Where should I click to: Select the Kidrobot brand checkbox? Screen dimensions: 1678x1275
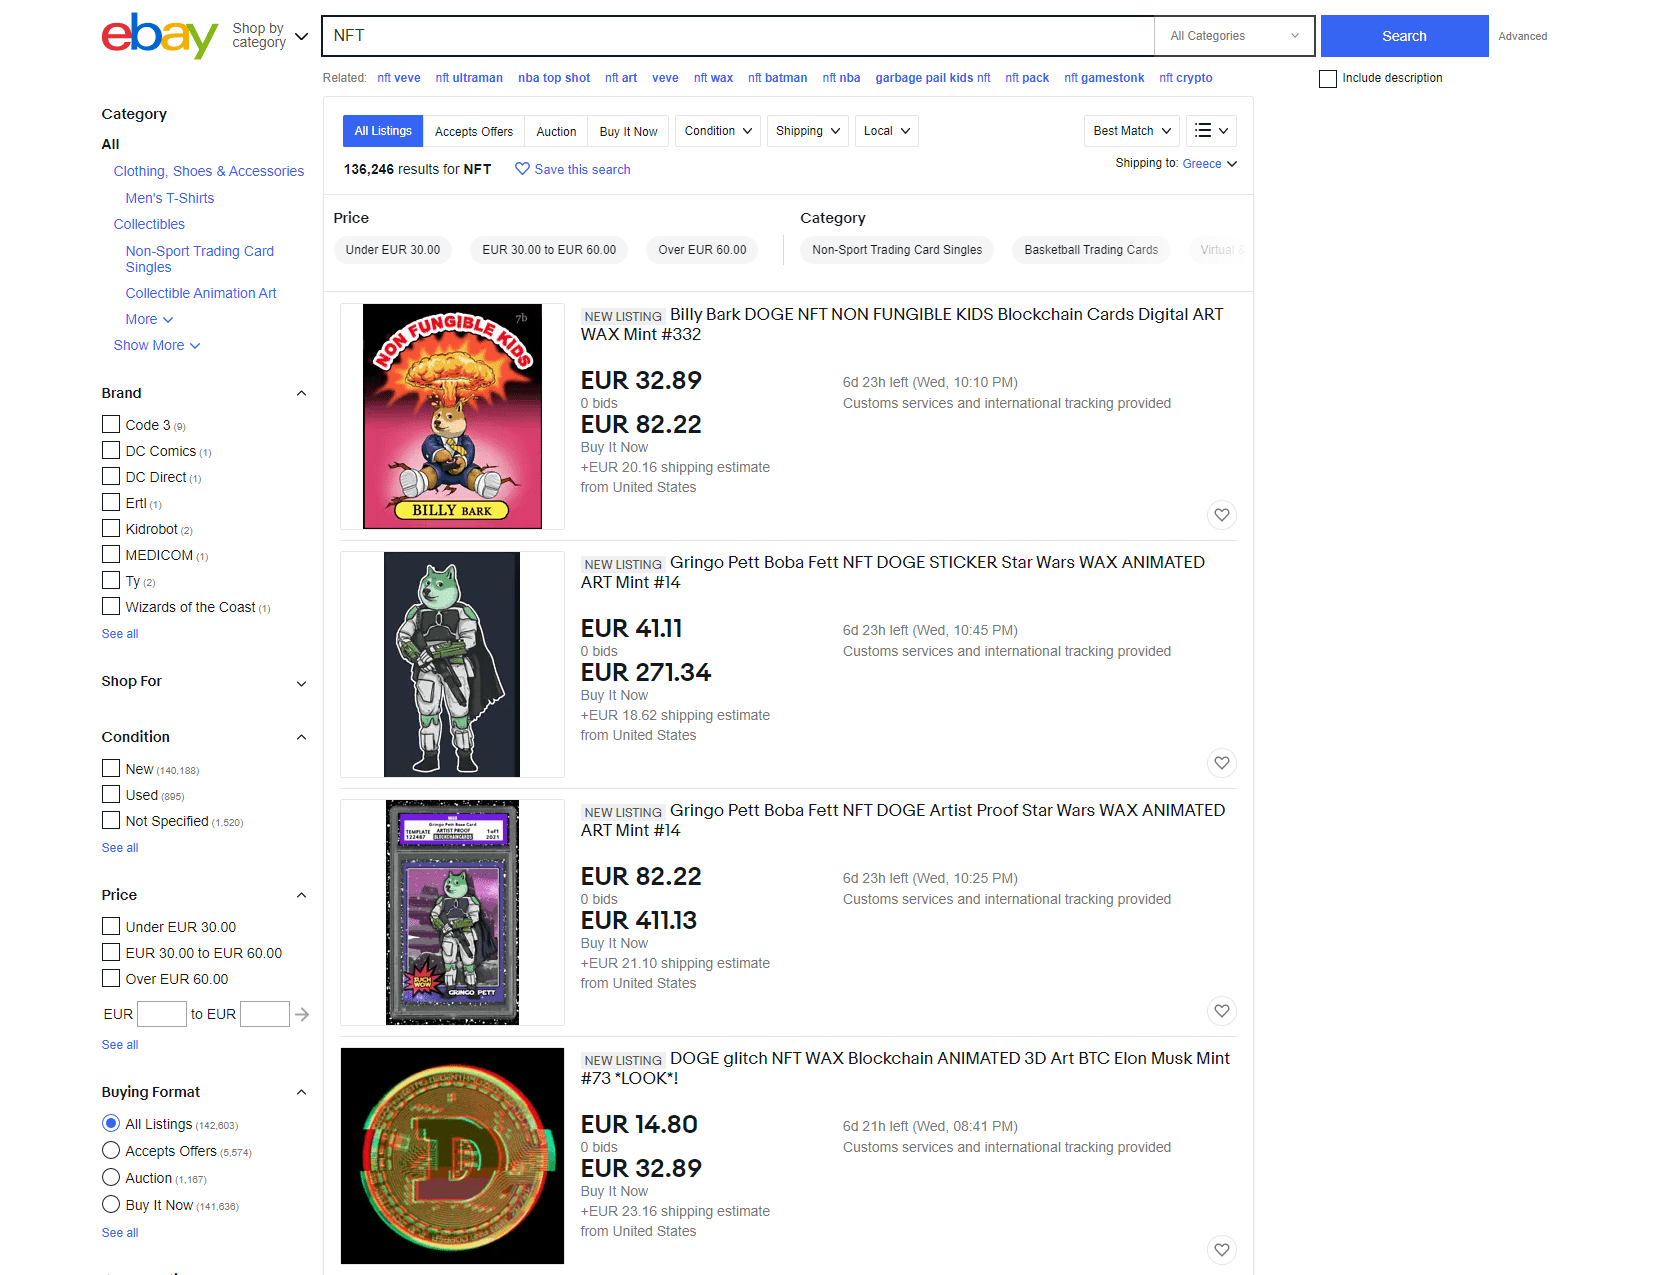(x=111, y=528)
